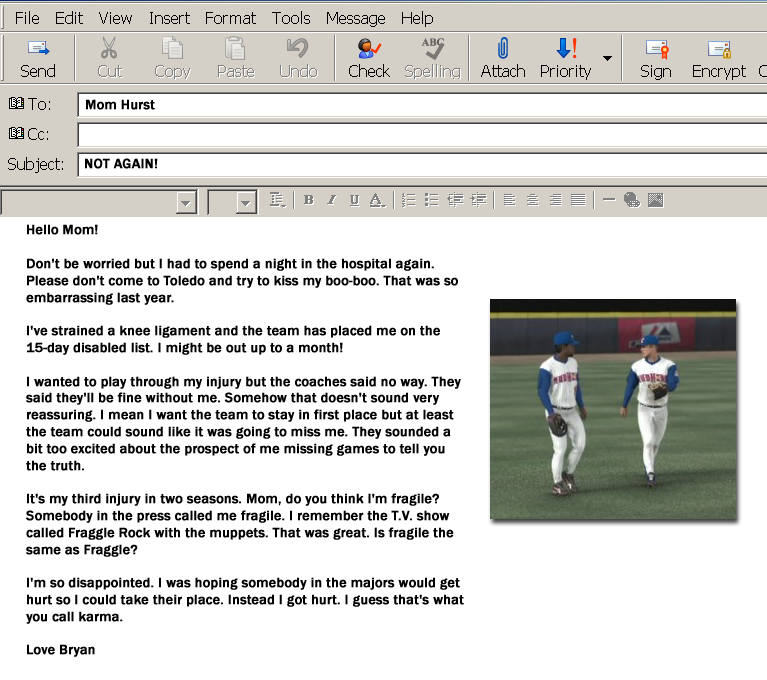Screen dimensions: 767x680
Task: Open the Paragraph Style button
Action: (277, 200)
